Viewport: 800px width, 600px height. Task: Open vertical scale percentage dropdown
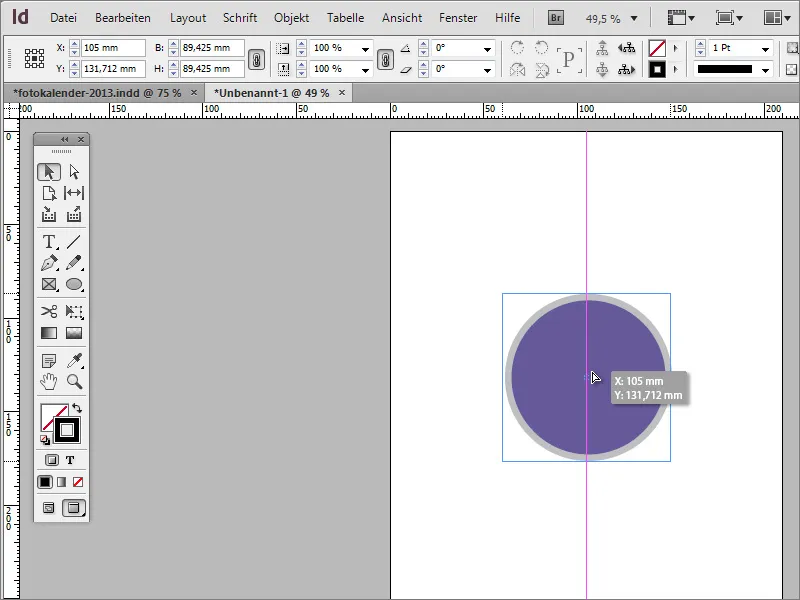tap(365, 70)
